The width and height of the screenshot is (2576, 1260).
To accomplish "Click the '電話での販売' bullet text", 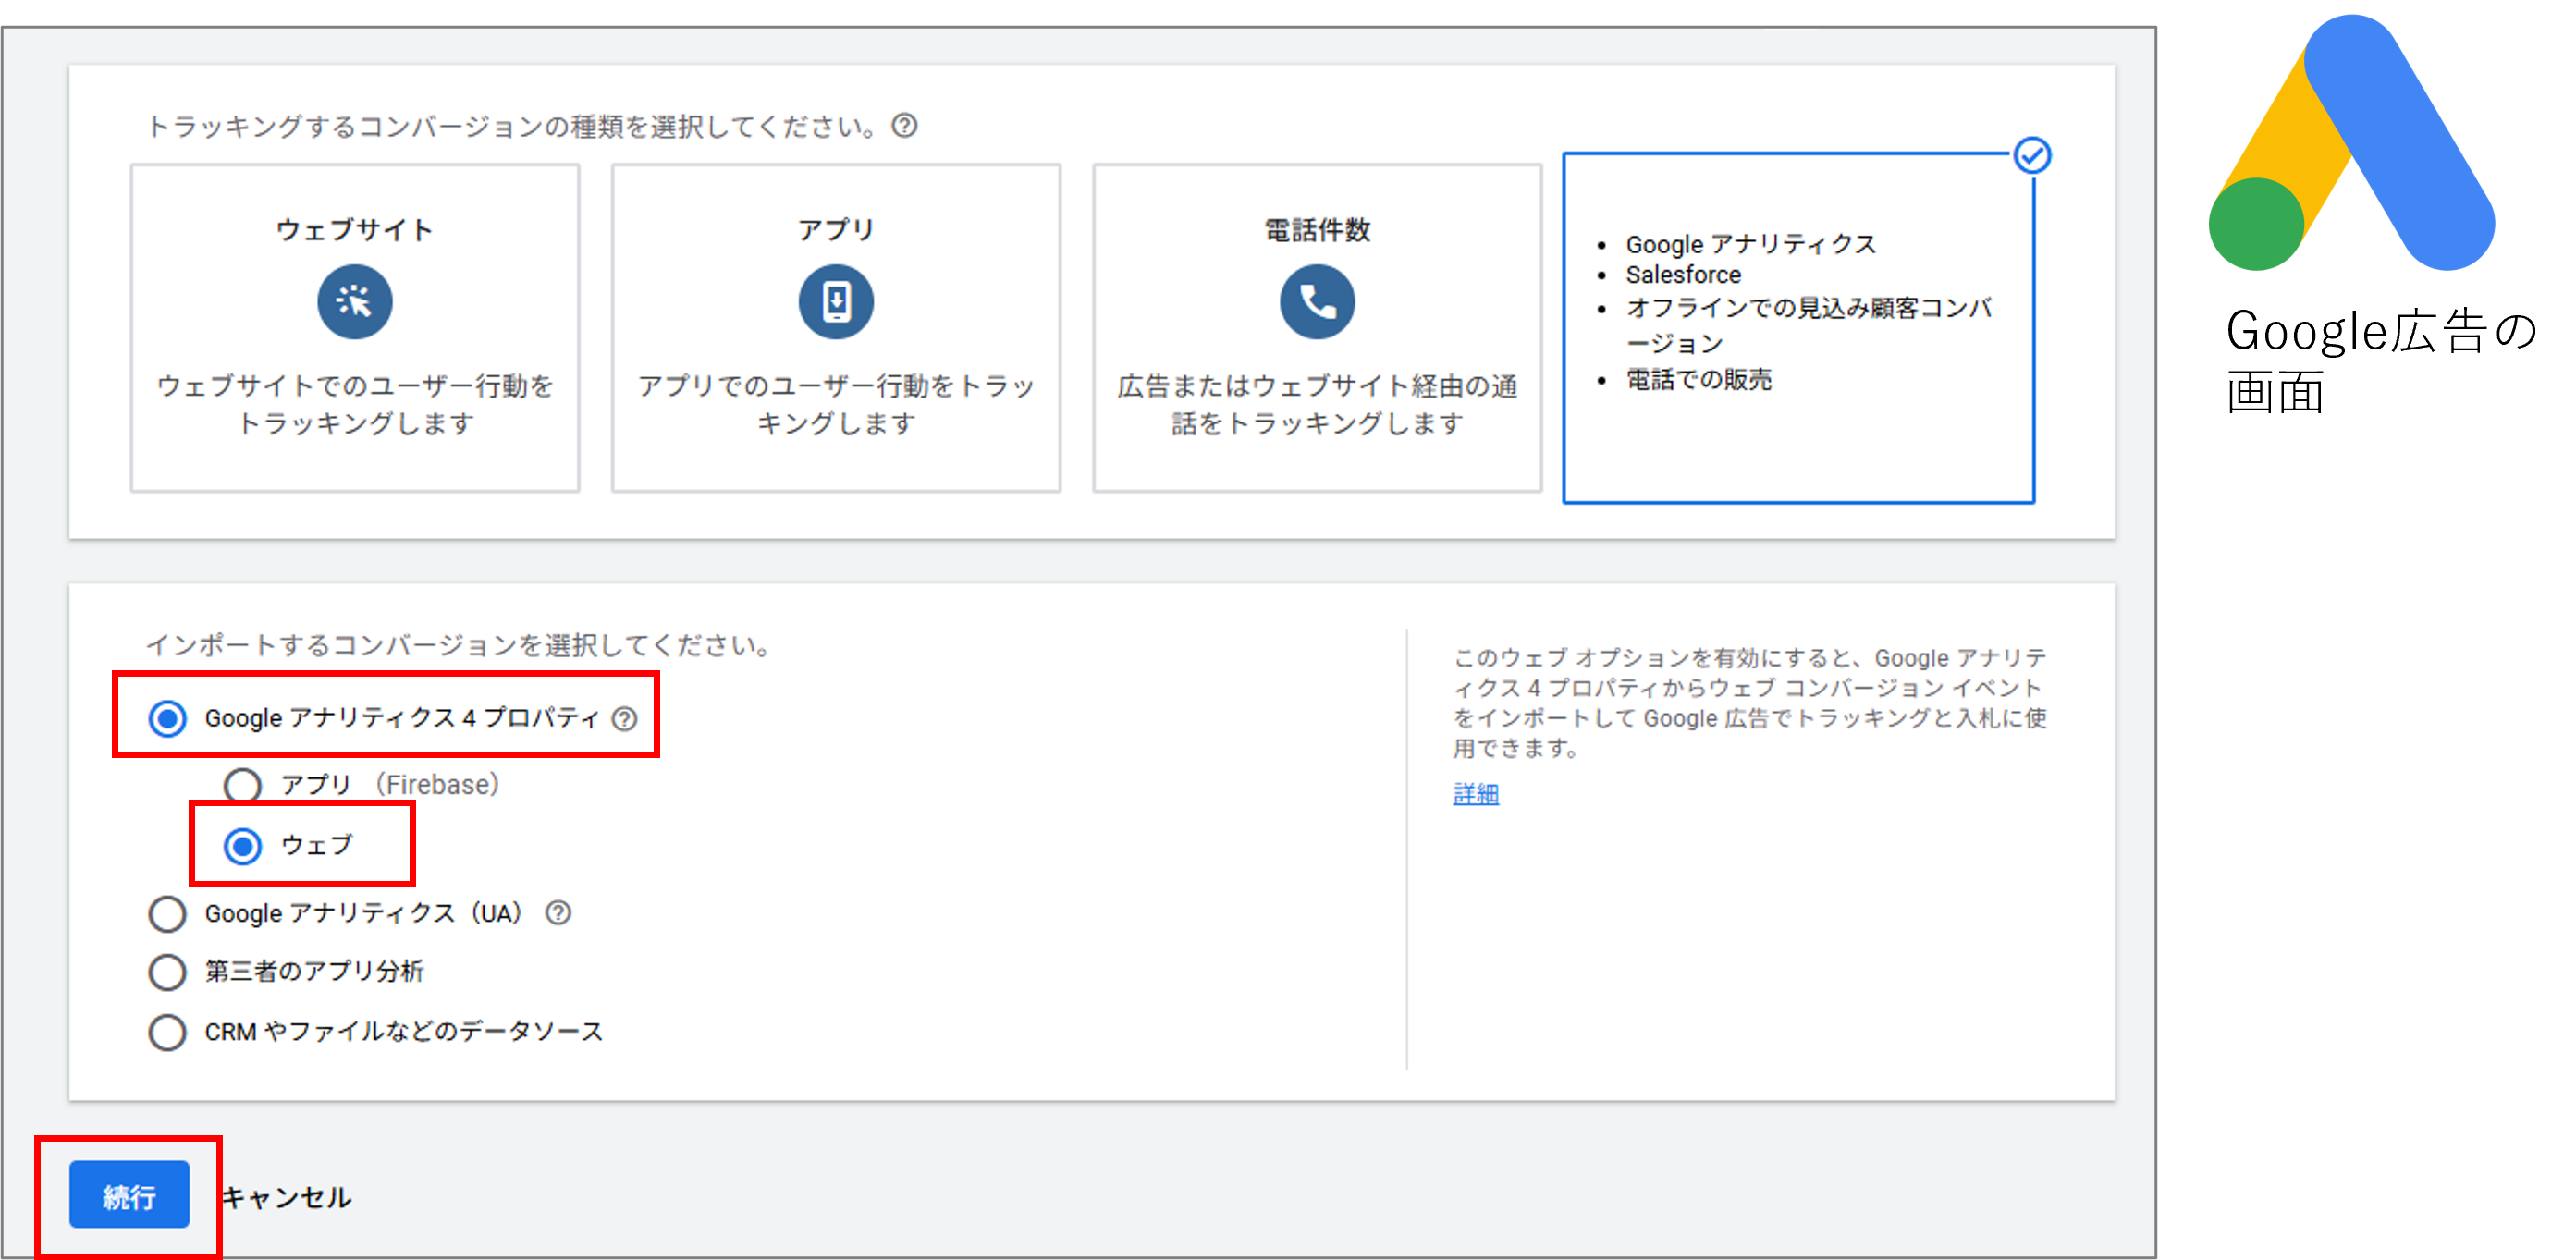I will click(x=1699, y=380).
